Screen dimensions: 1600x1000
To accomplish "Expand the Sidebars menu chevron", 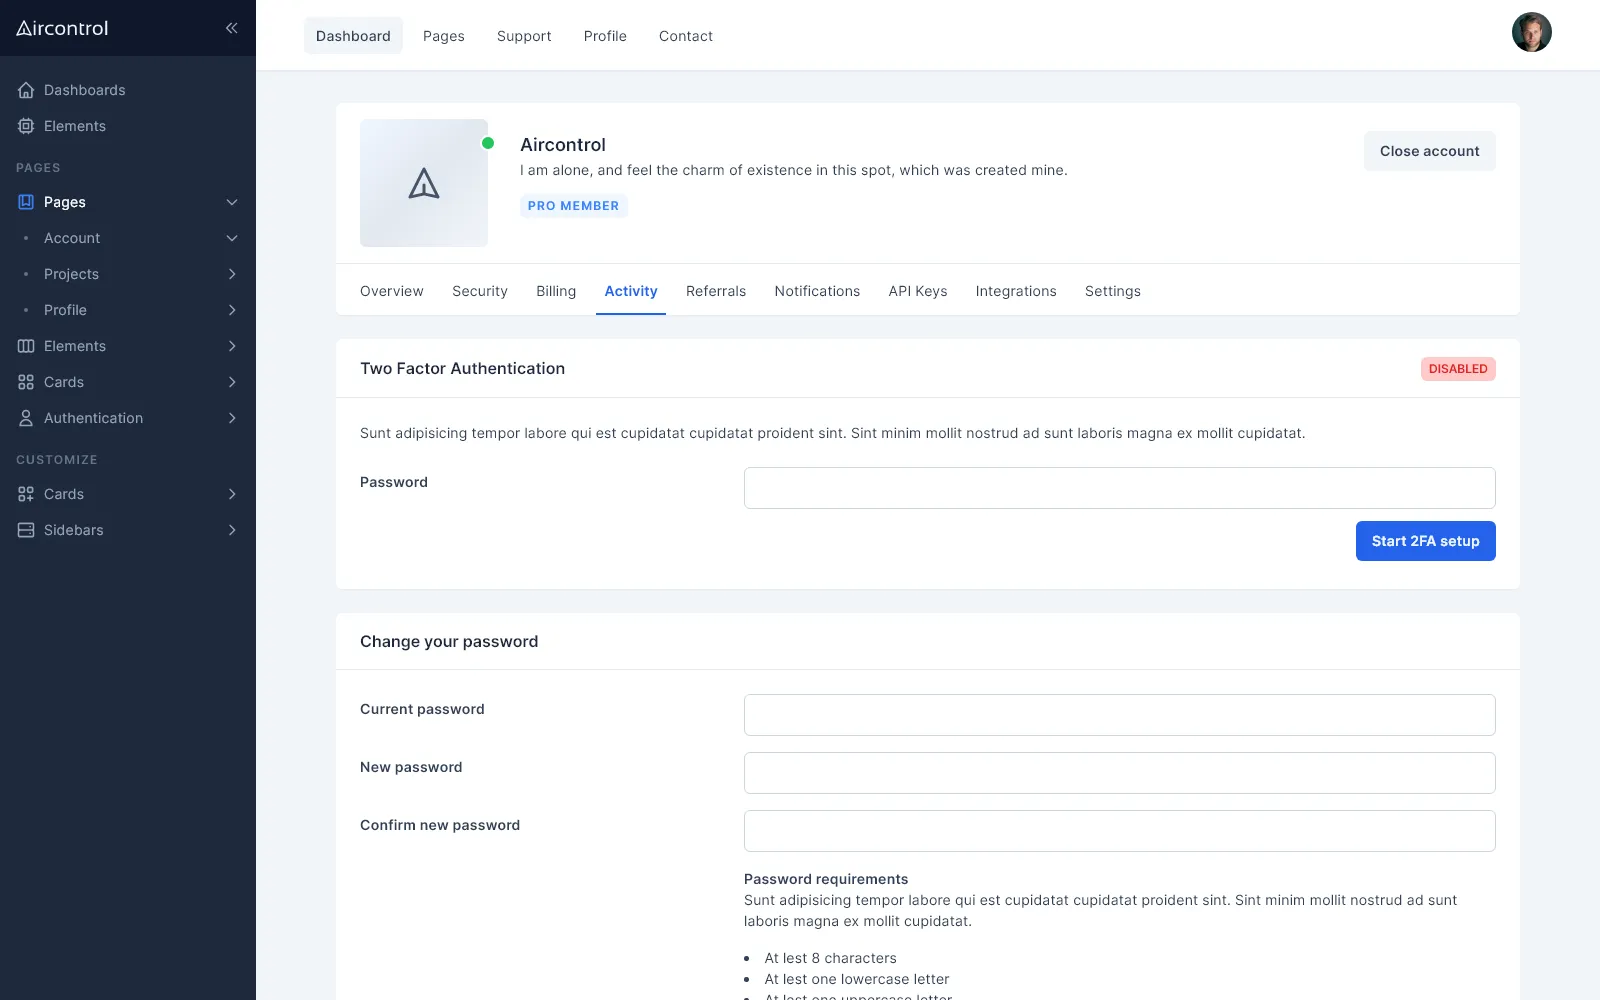I will click(x=232, y=530).
